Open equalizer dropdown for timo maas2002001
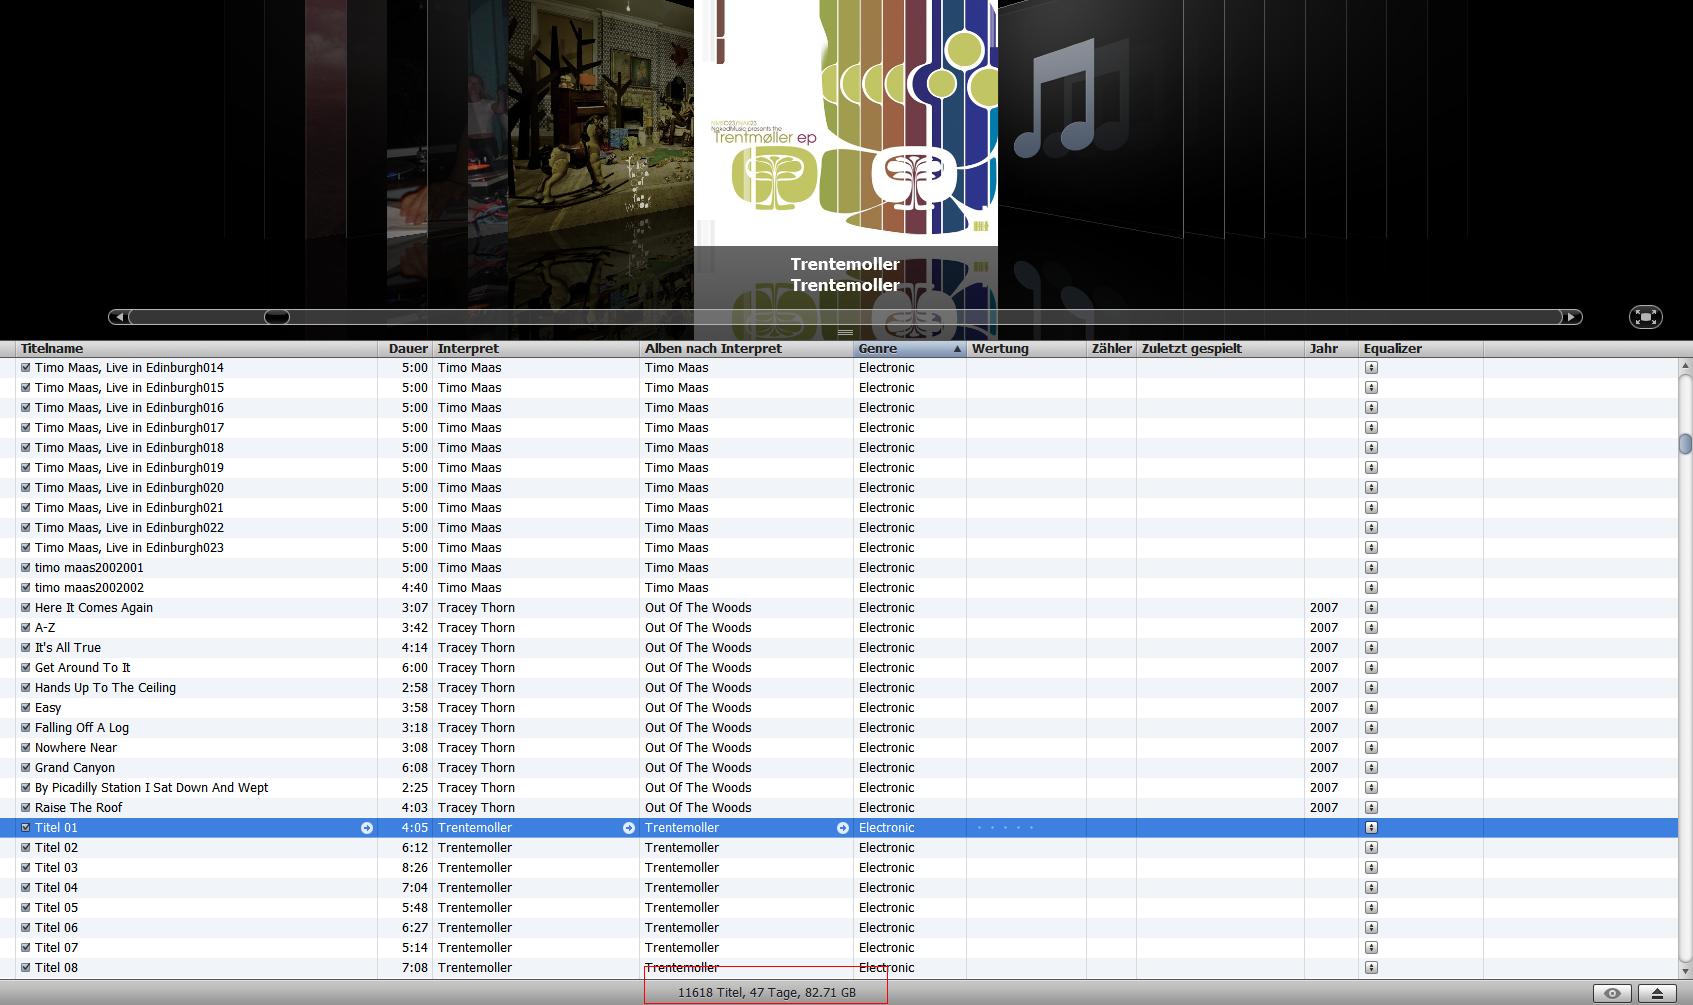 coord(1371,568)
